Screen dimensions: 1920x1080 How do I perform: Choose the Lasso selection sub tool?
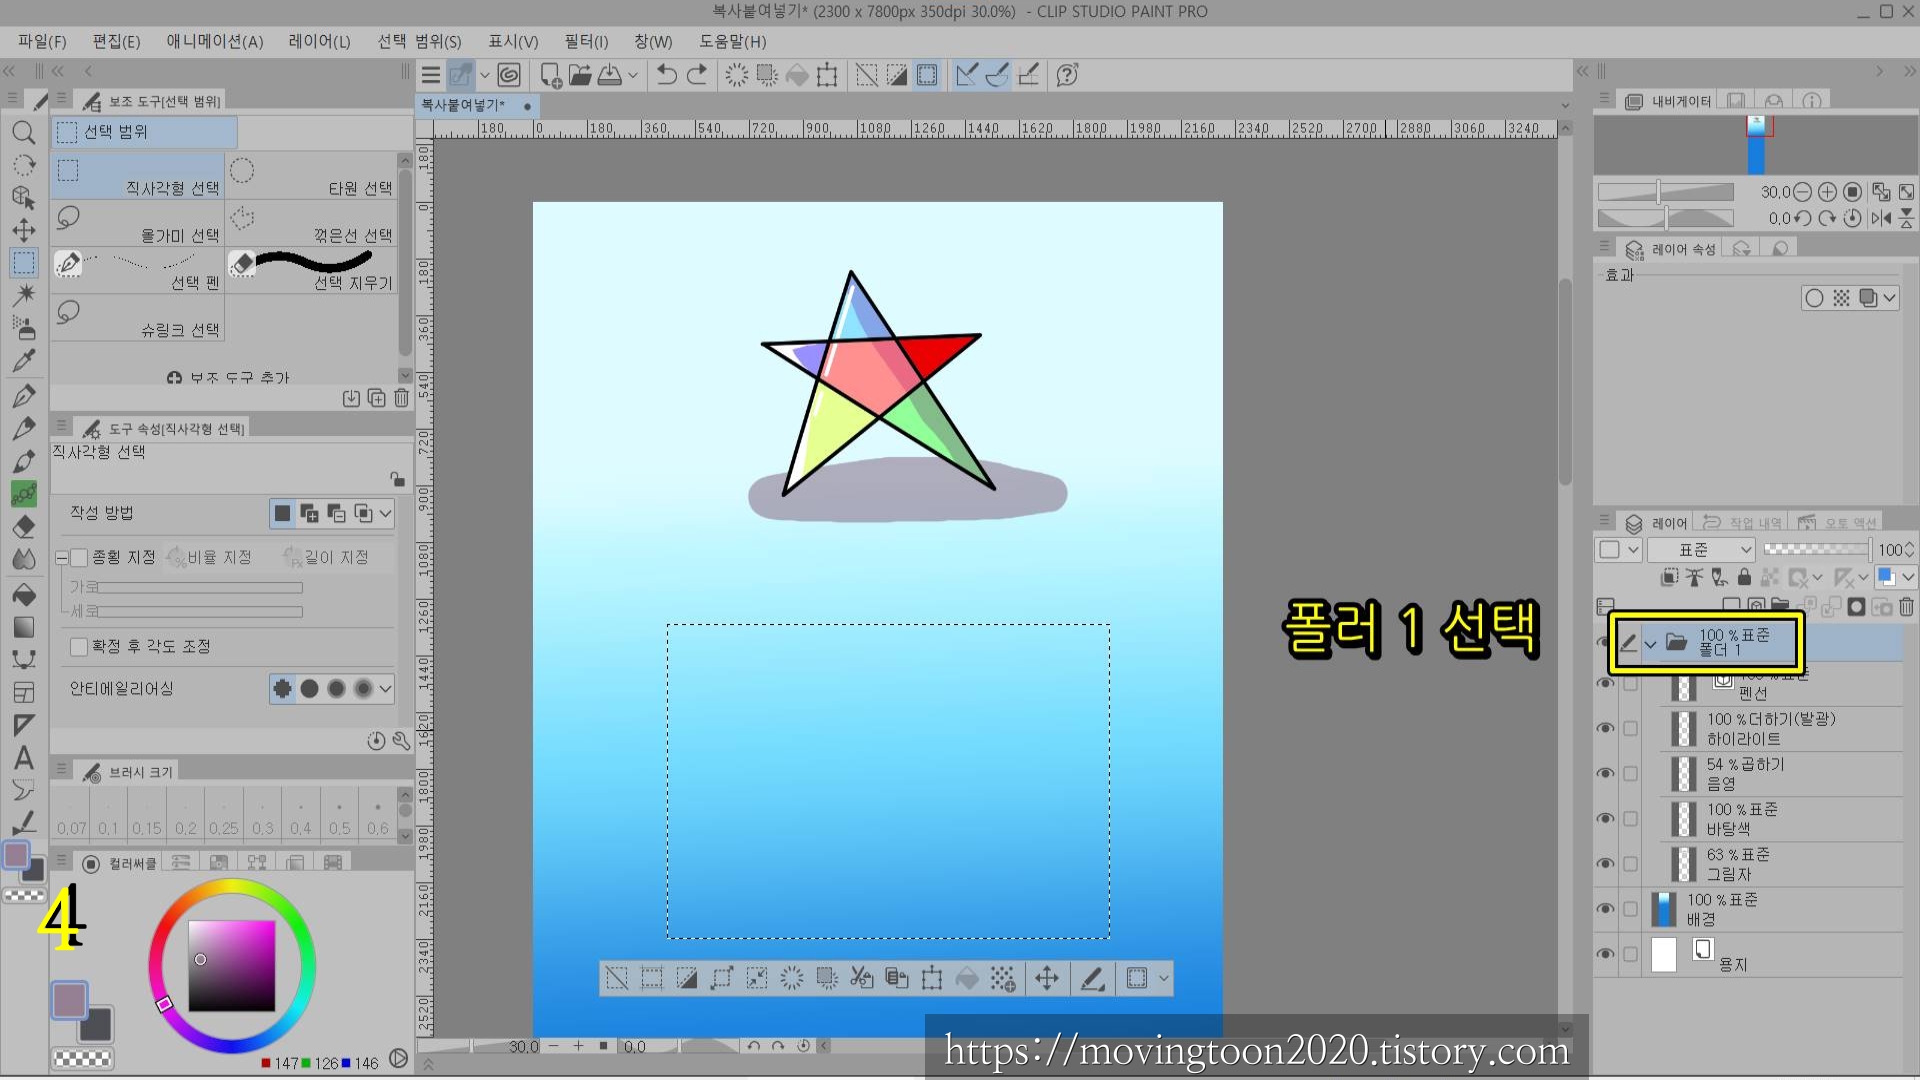pyautogui.click(x=138, y=222)
